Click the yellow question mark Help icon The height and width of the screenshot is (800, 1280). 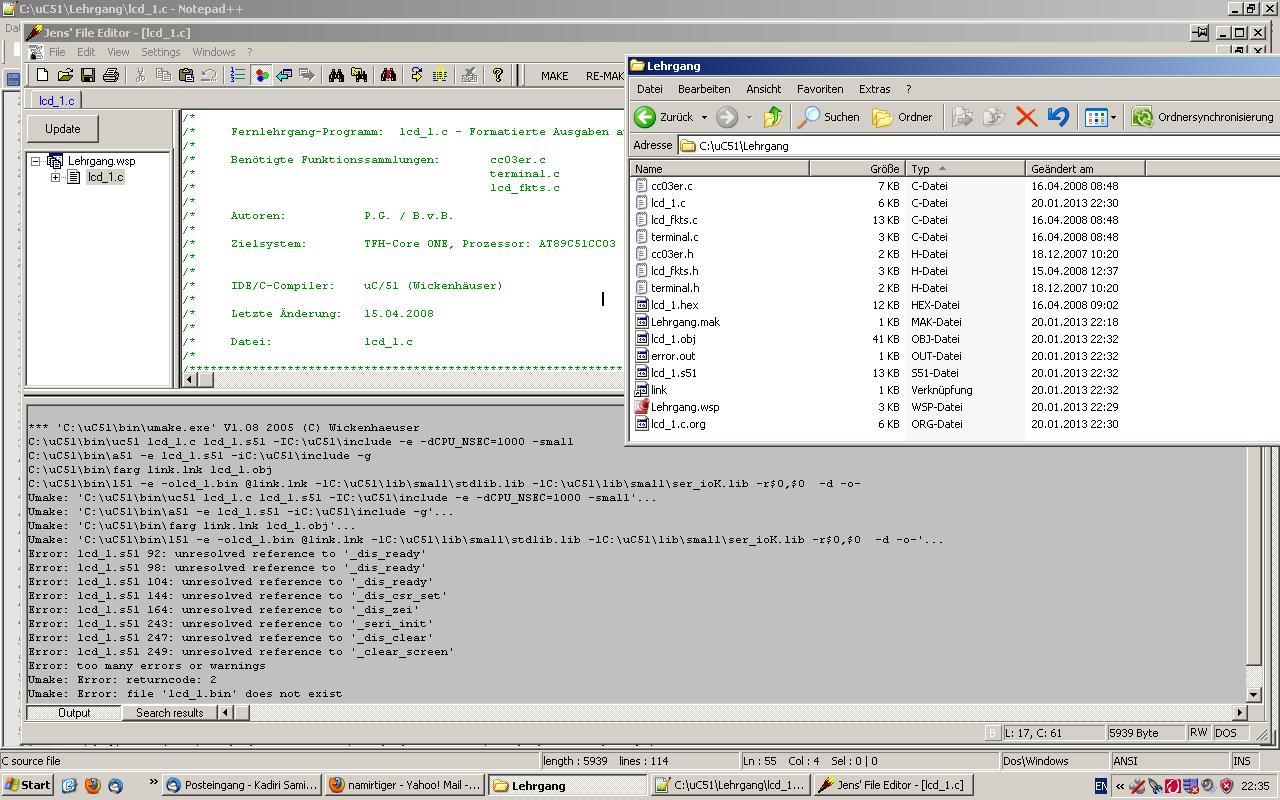click(x=497, y=75)
